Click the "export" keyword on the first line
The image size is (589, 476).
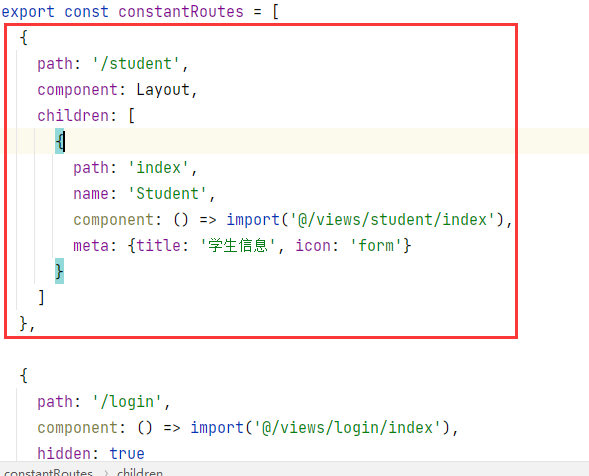pos(28,12)
